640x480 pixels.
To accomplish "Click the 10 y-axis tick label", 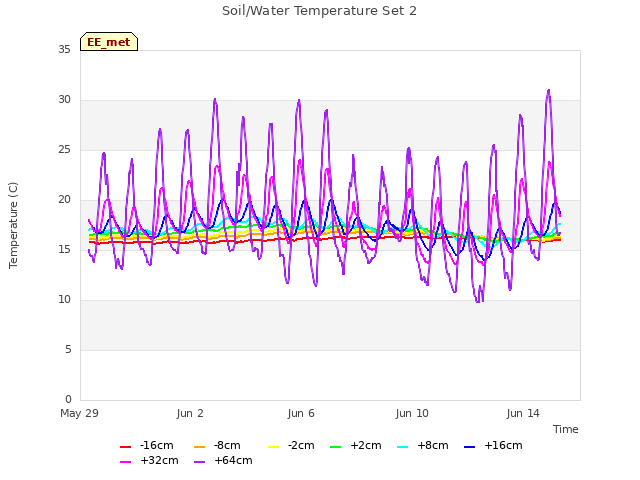I will [x=64, y=300].
